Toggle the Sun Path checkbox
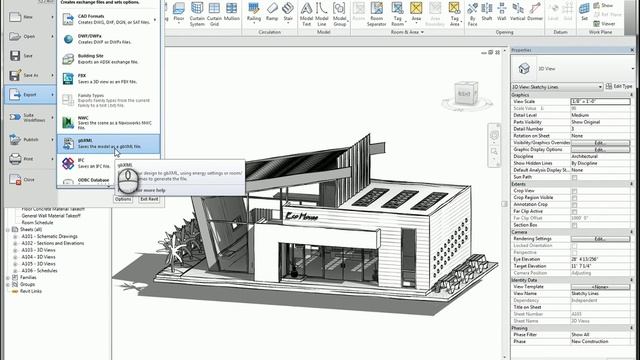 [574, 177]
